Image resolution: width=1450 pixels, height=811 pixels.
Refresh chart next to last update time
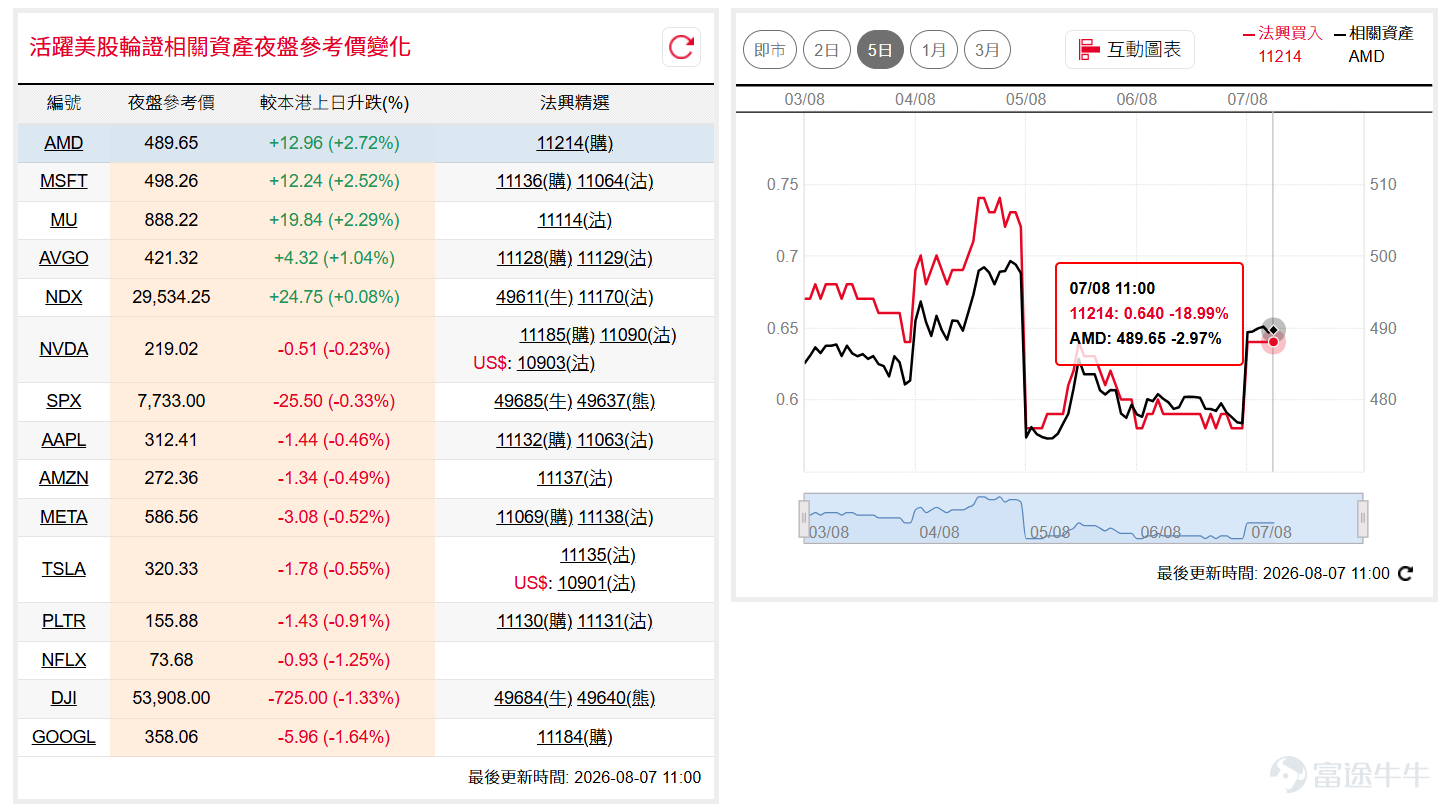(x=1405, y=573)
